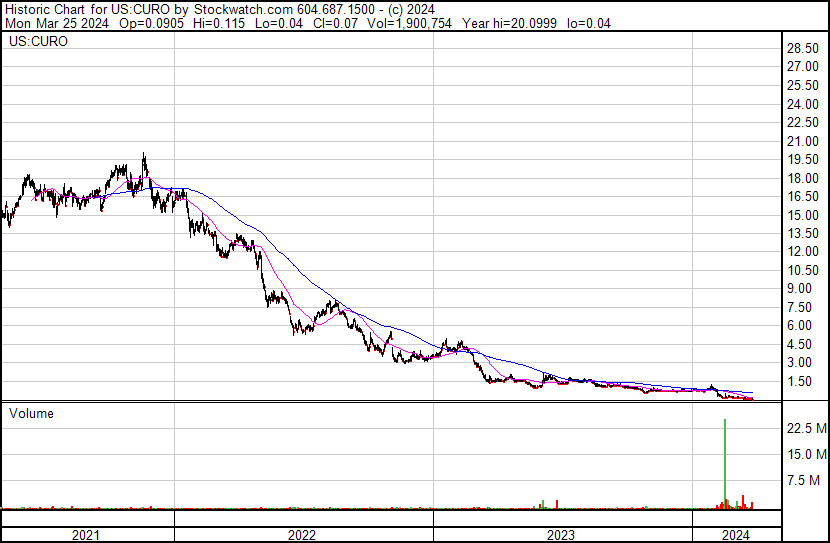
Task: Select the 2022 year label on time axis
Action: (x=302, y=535)
